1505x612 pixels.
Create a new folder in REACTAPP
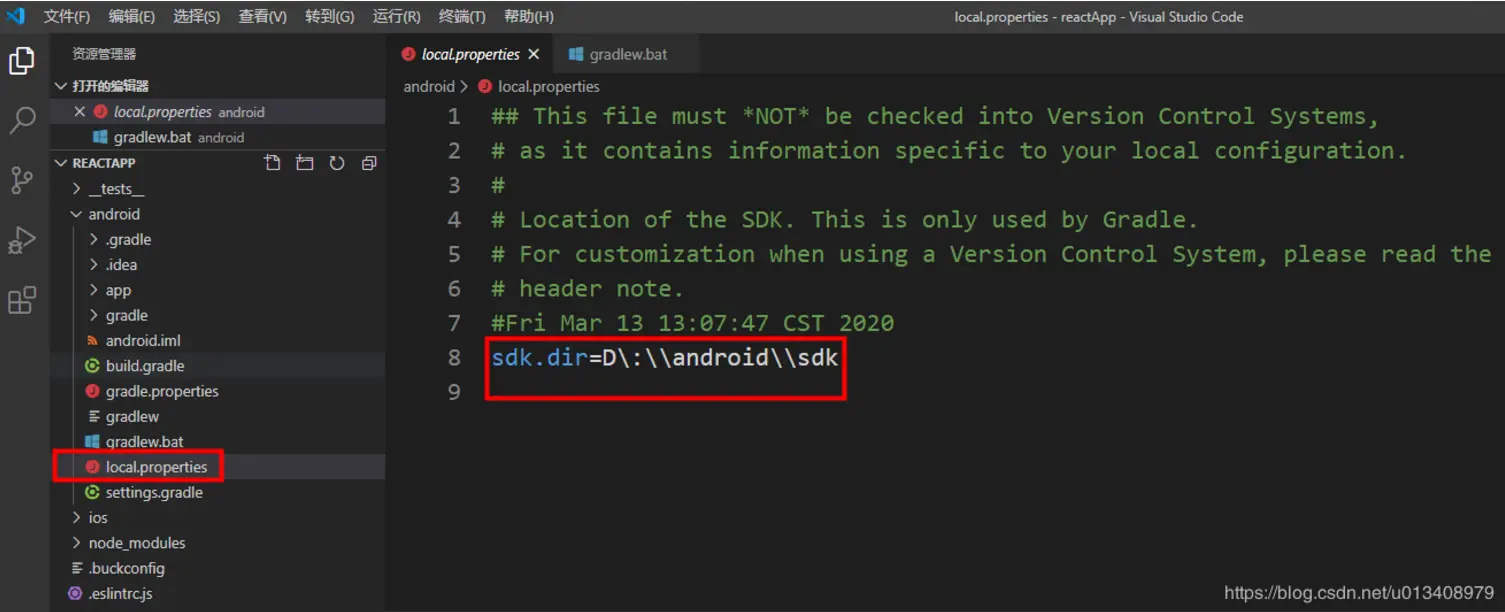(304, 163)
